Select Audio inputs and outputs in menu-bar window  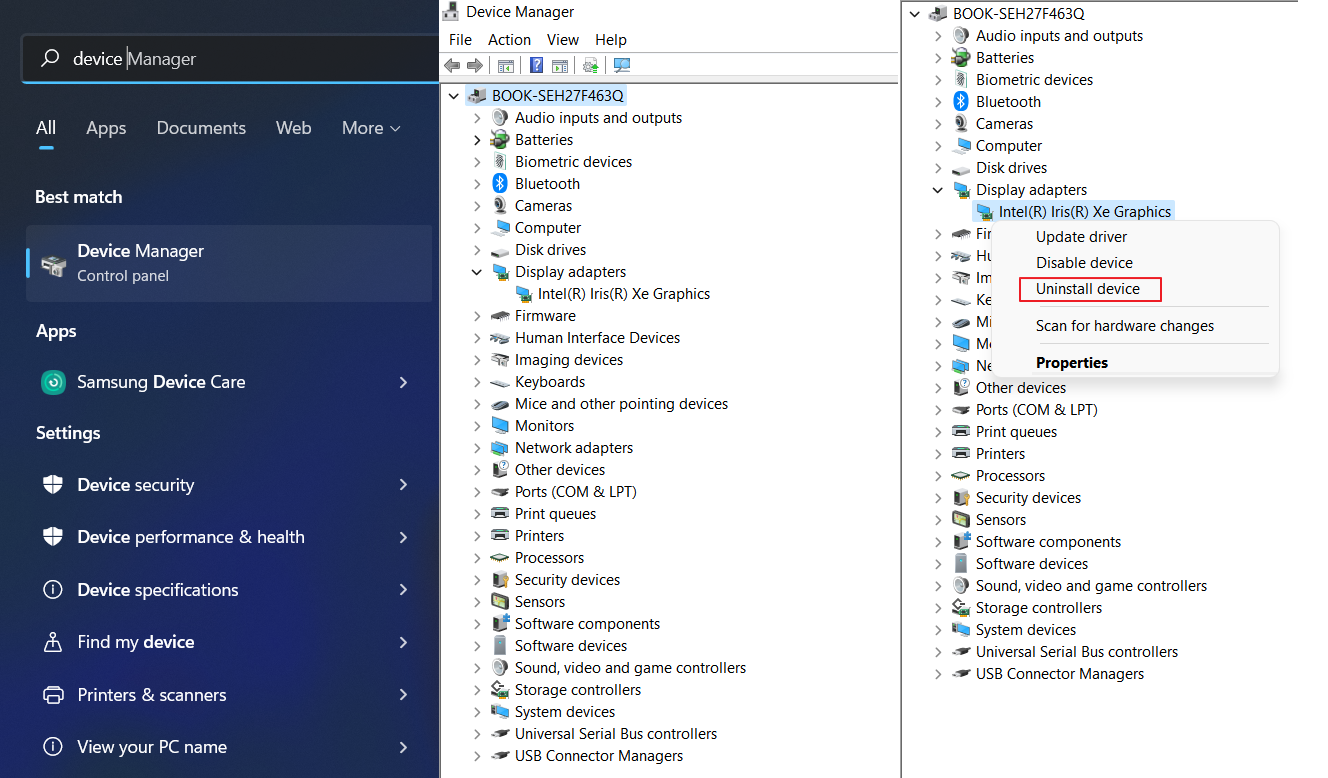[598, 118]
